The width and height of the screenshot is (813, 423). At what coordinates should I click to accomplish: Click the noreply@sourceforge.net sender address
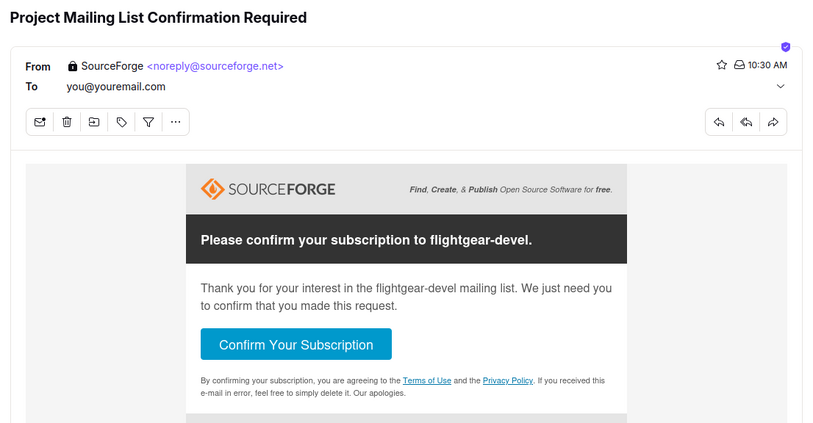pyautogui.click(x=215, y=66)
